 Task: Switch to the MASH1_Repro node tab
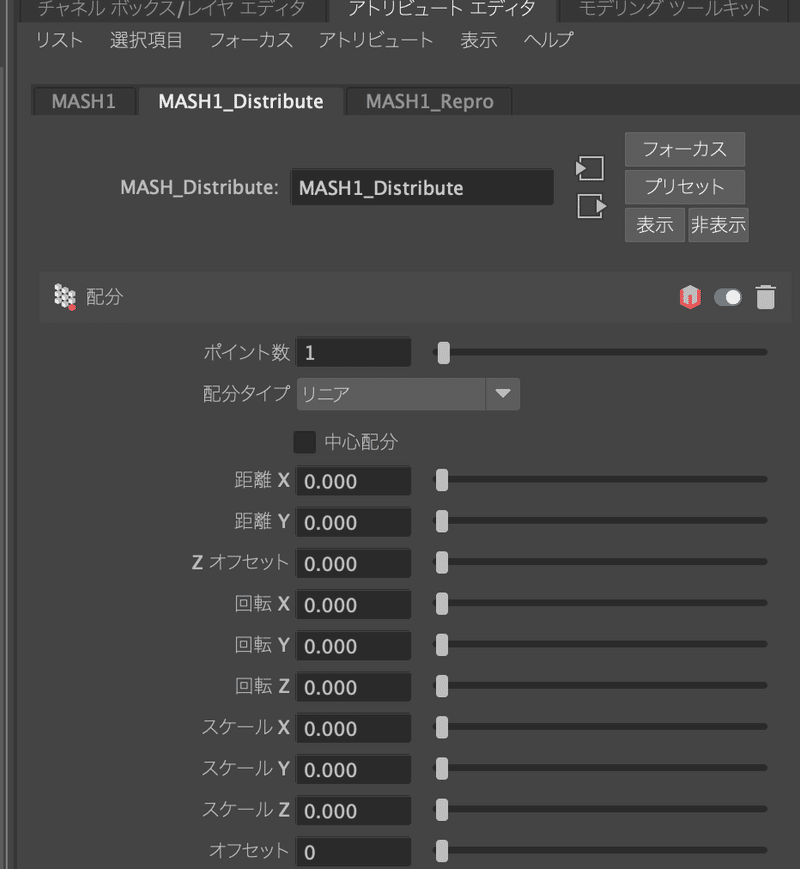coord(430,101)
